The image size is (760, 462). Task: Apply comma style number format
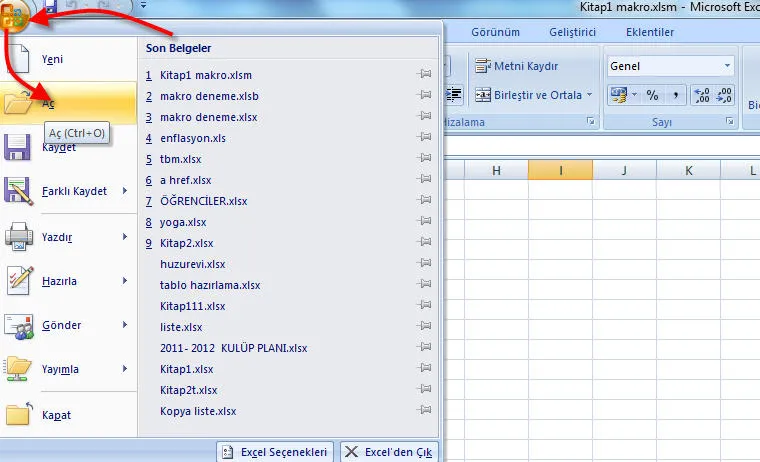[677, 95]
